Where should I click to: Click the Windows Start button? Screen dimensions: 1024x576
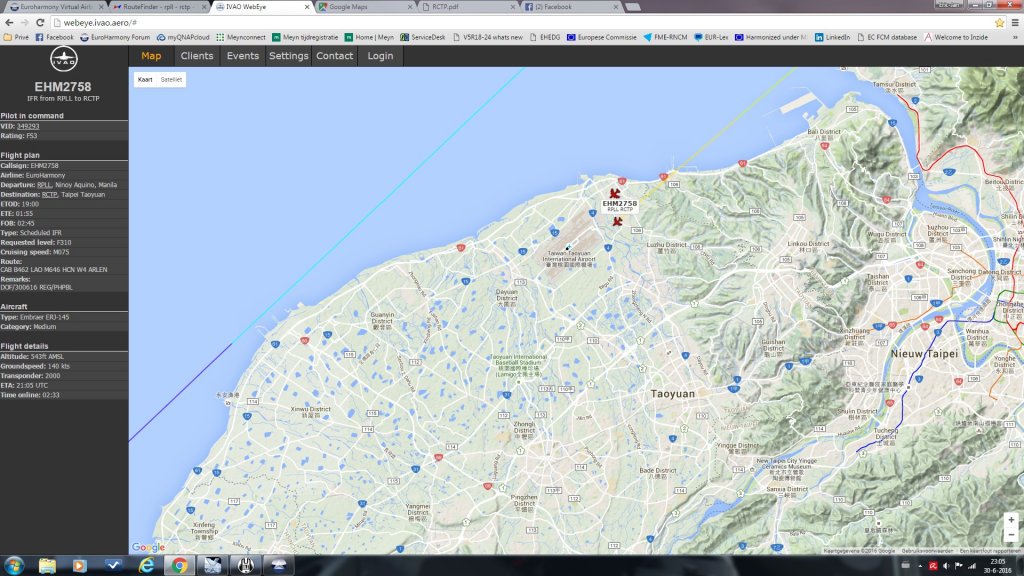click(x=16, y=565)
